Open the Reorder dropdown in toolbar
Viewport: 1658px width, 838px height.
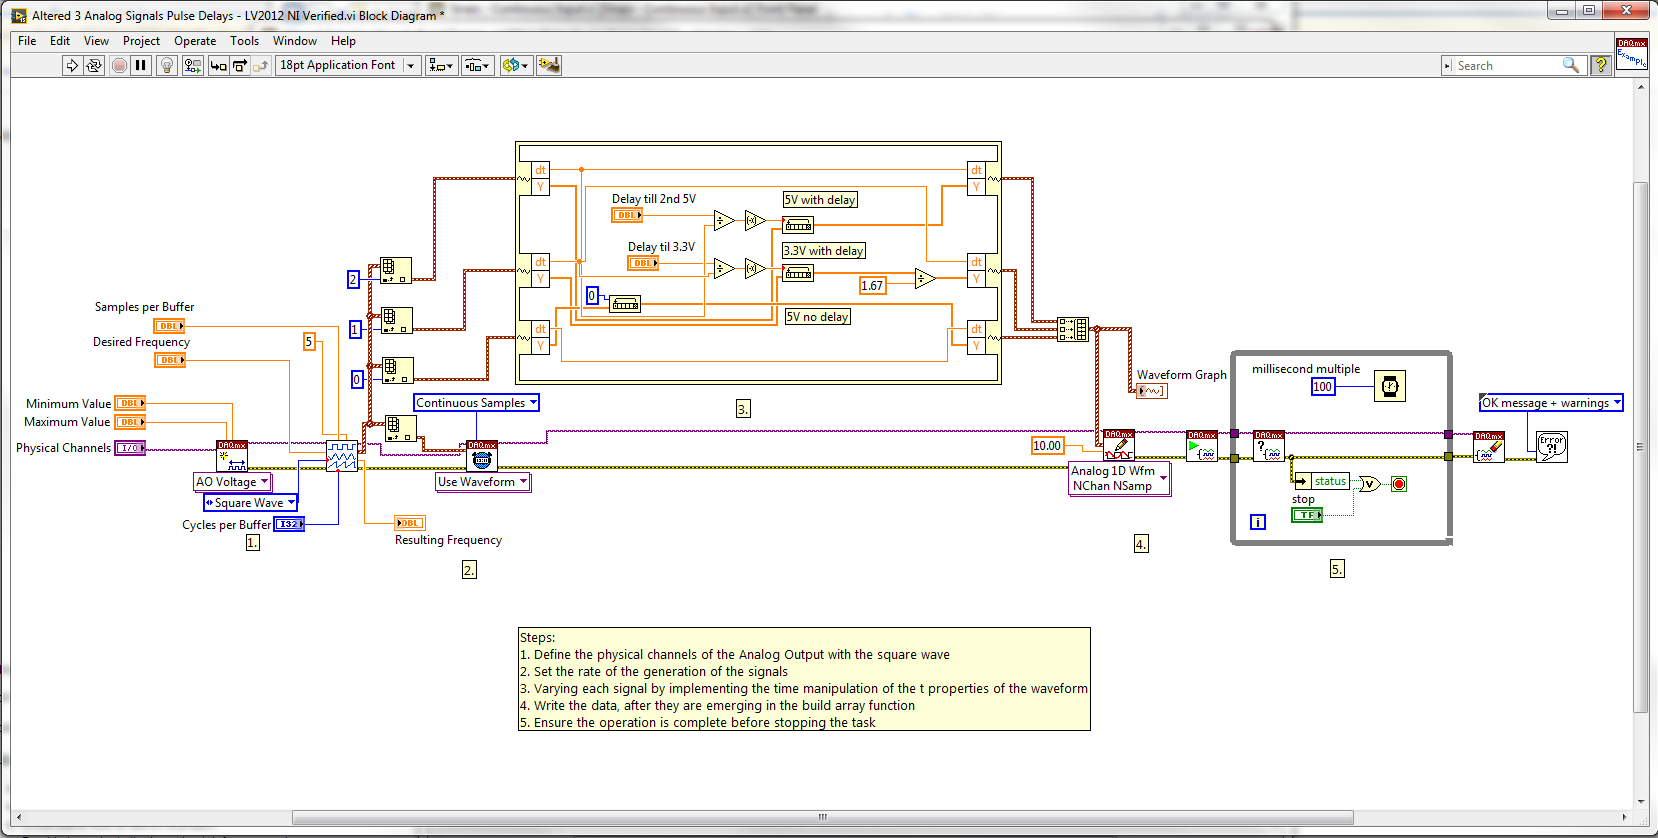coord(516,65)
